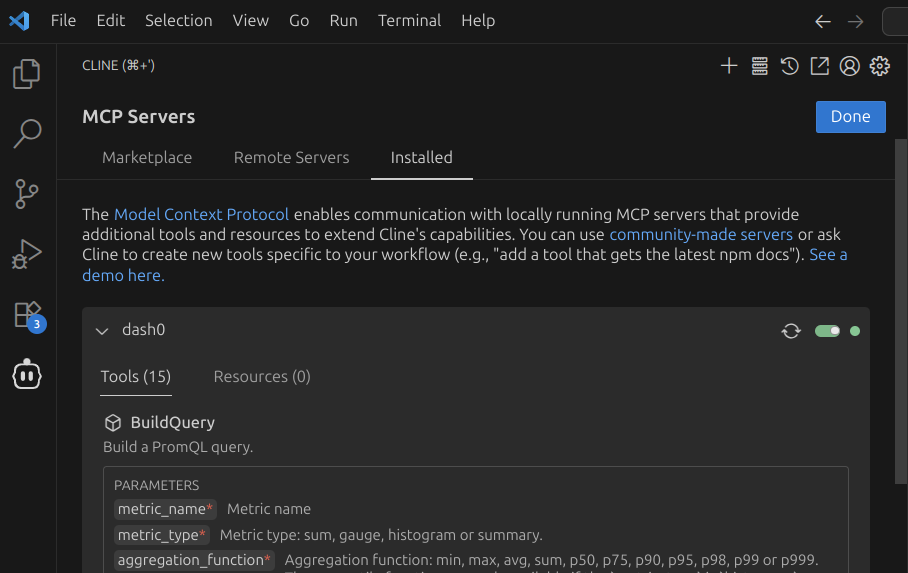Open the Run and Debug view

click(x=27, y=254)
